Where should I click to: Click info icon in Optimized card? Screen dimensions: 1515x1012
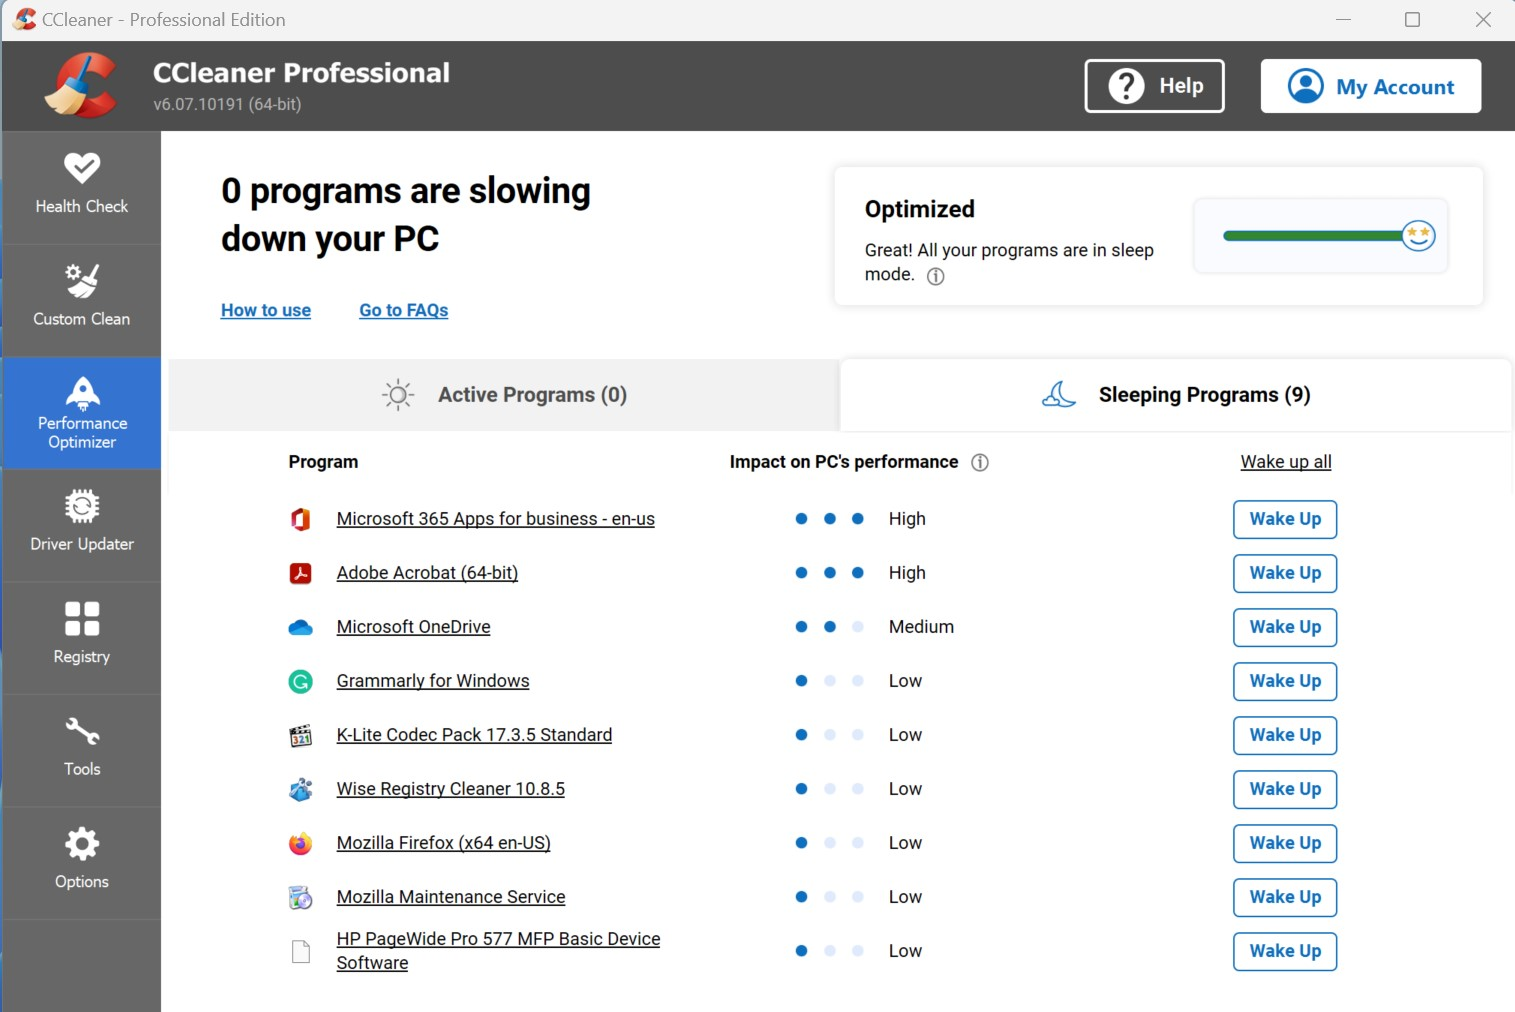(935, 276)
